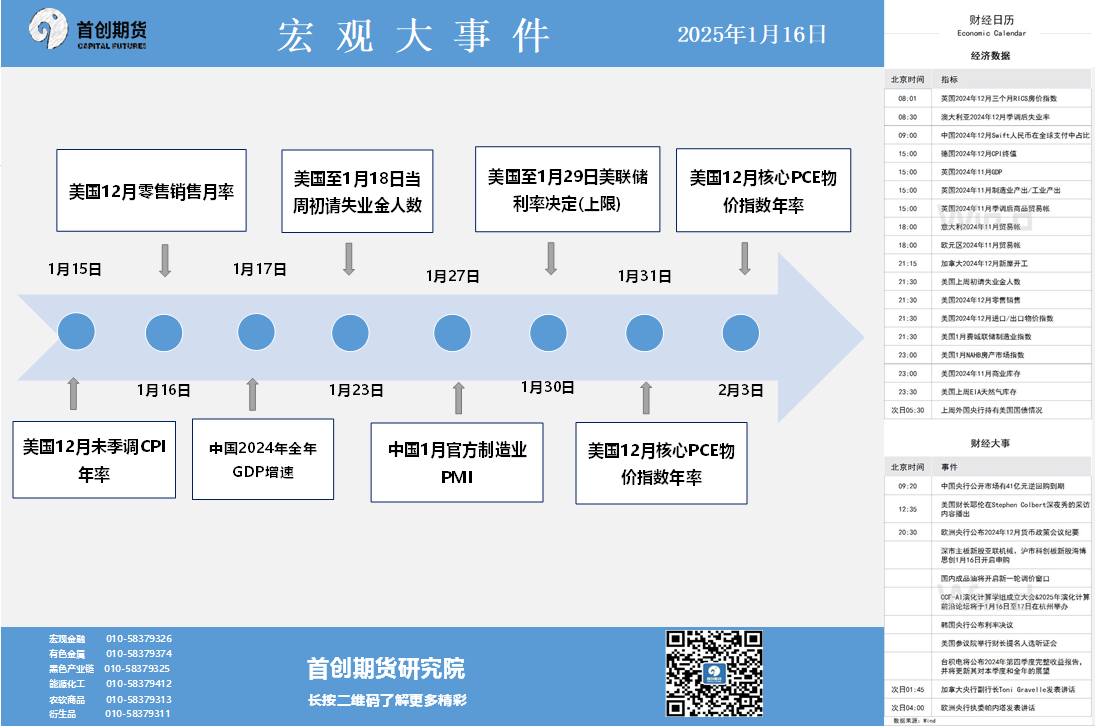1095x727 pixels.
Task: Click the 宏观金融 phone number 010-58379326
Action: tap(138, 638)
